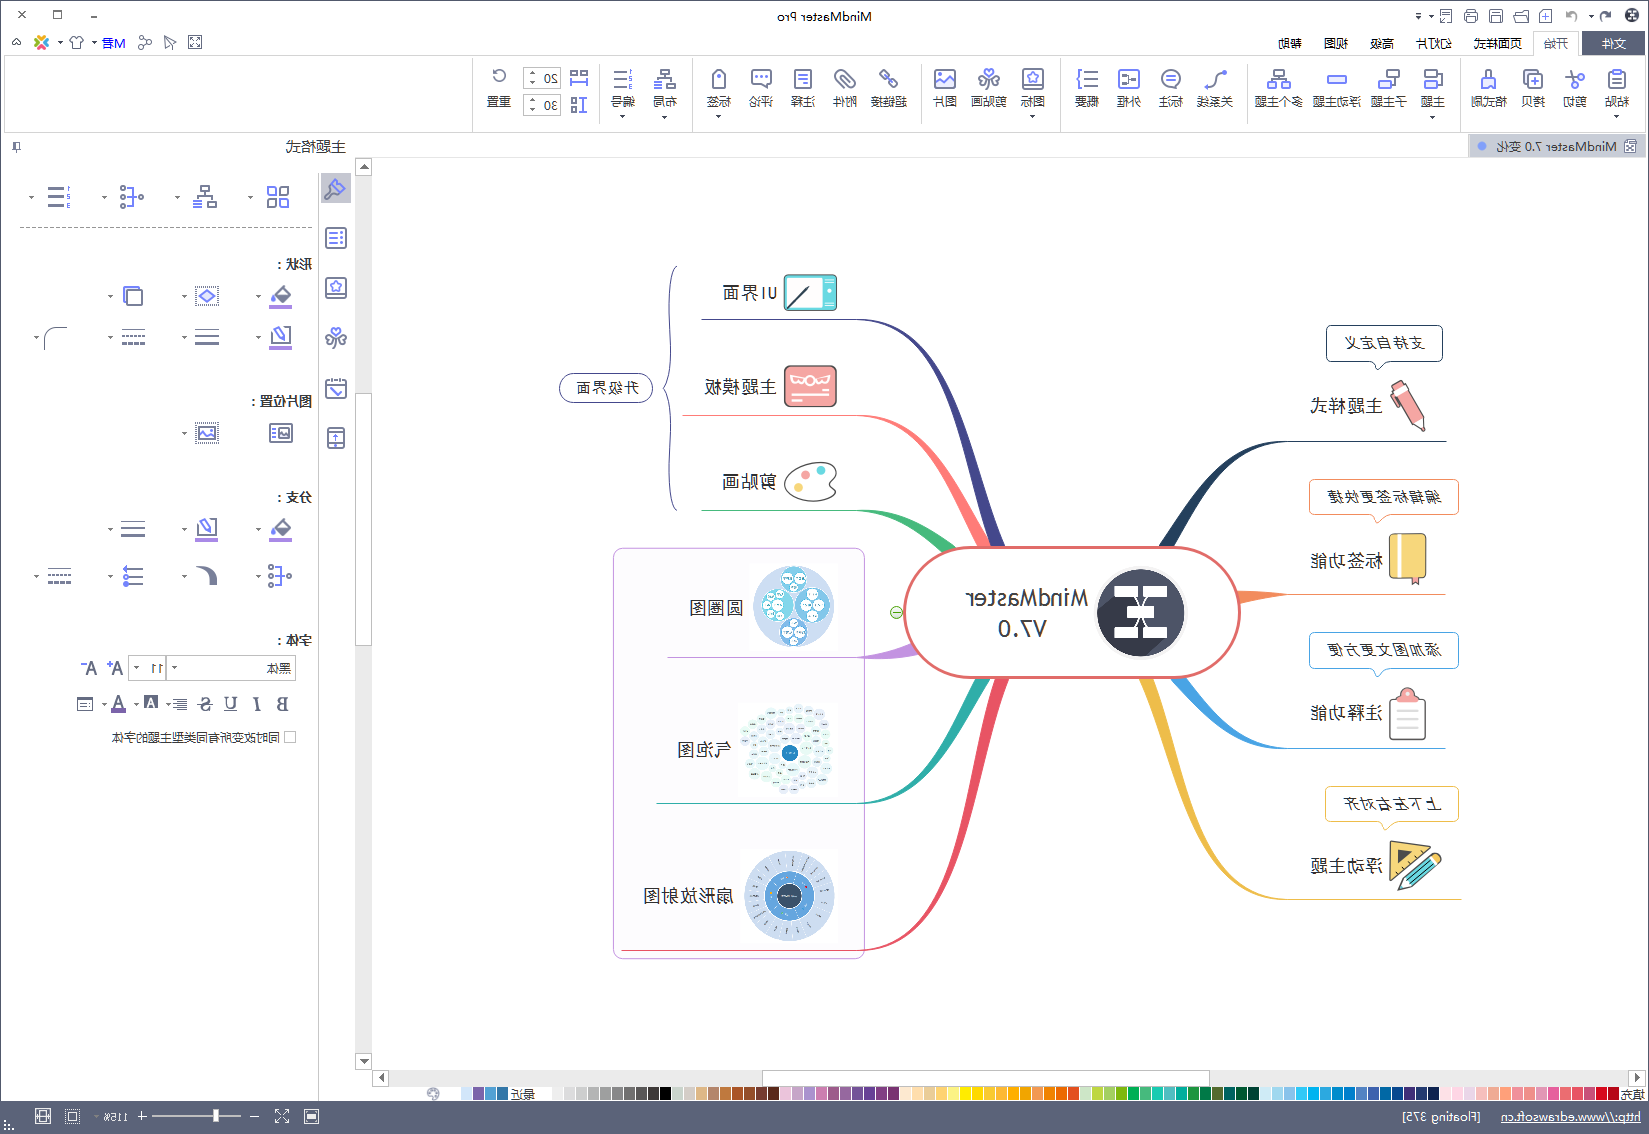1649x1134 pixels.
Task: Click the Copy (拷贝) icon
Action: [1532, 80]
